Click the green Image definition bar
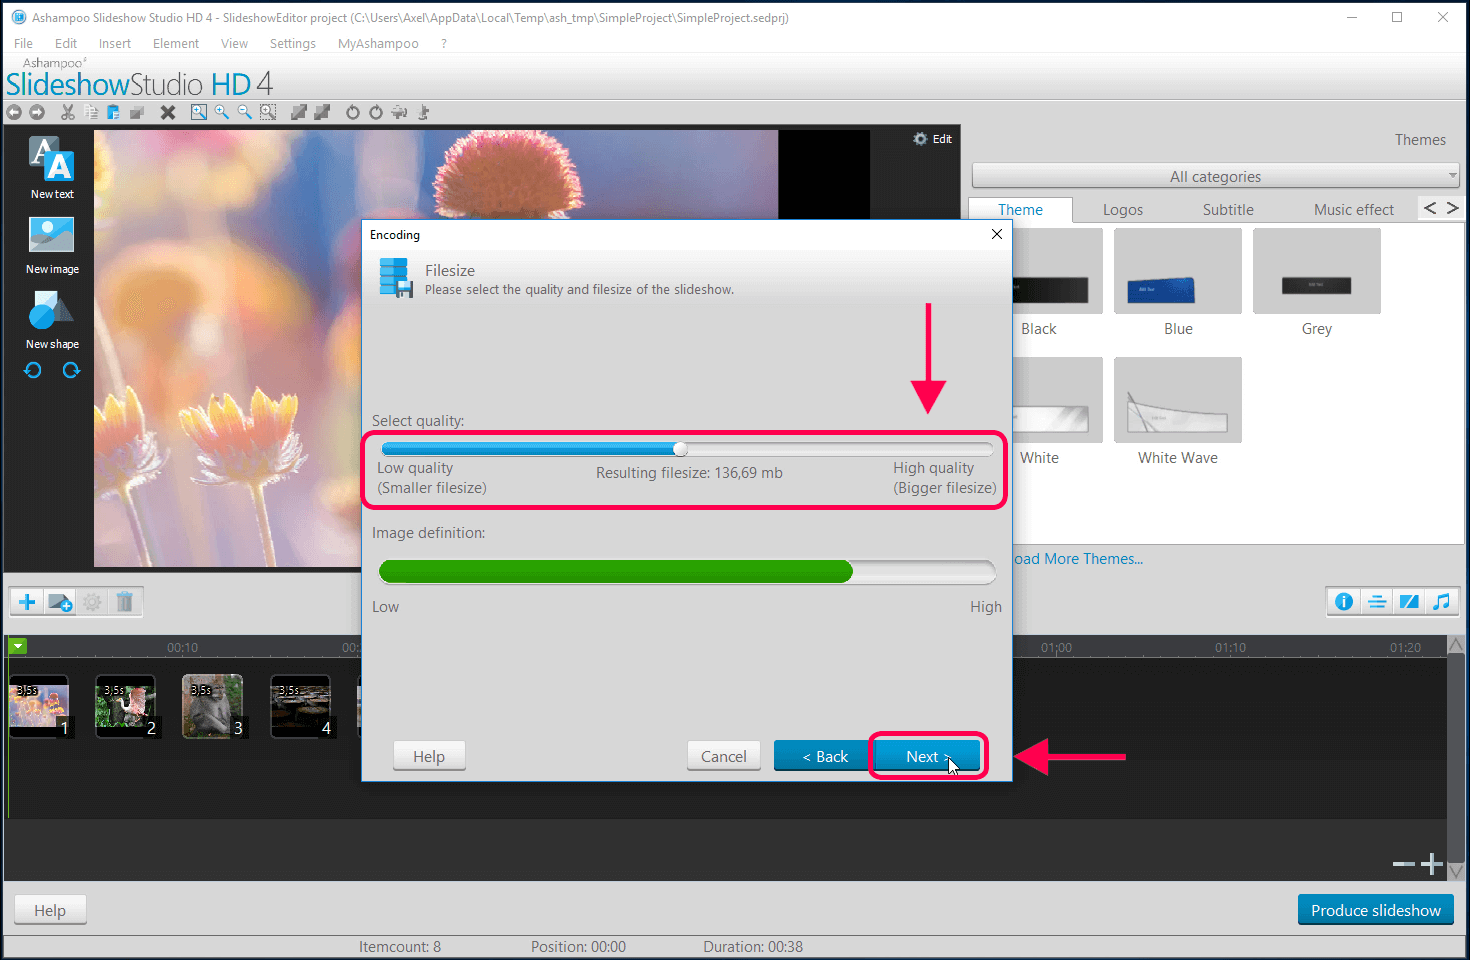 [x=616, y=571]
